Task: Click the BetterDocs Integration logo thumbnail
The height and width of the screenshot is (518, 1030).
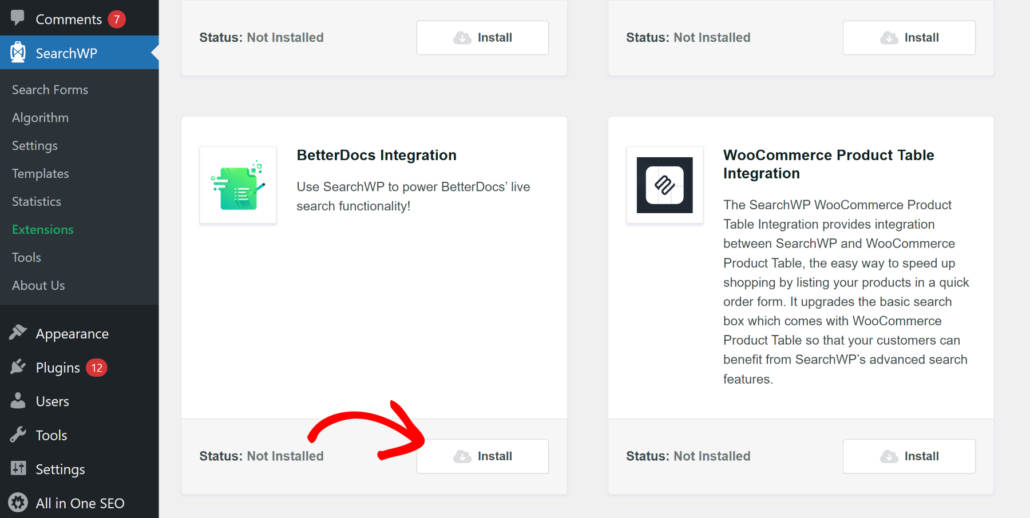Action: (x=238, y=185)
